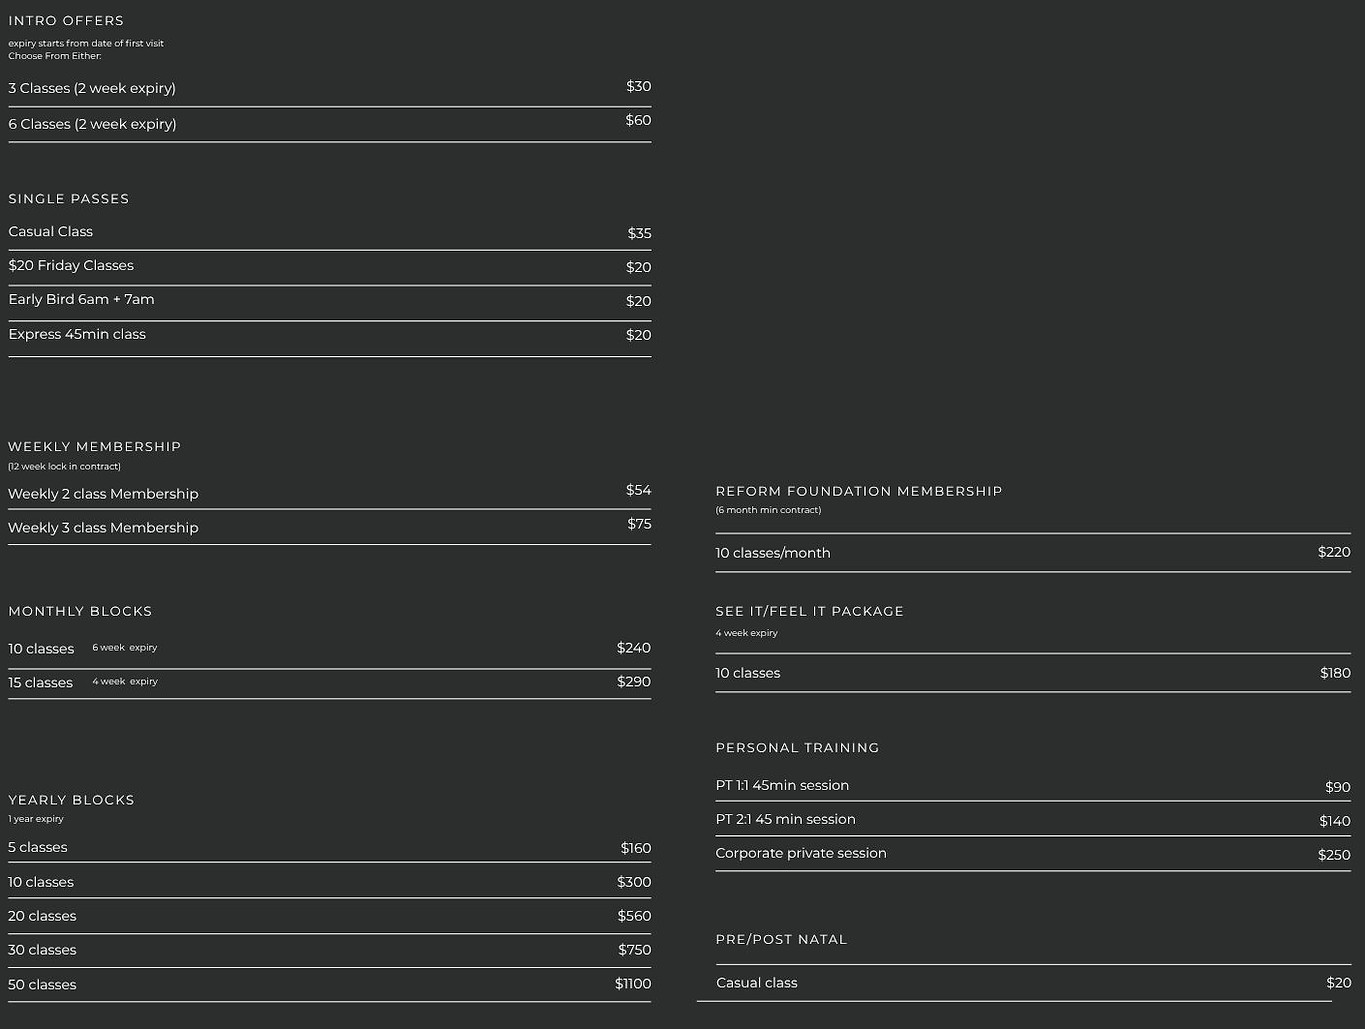Viewport: 1365px width, 1029px height.
Task: Select PT 2:1 45 min session
Action: (1033, 820)
